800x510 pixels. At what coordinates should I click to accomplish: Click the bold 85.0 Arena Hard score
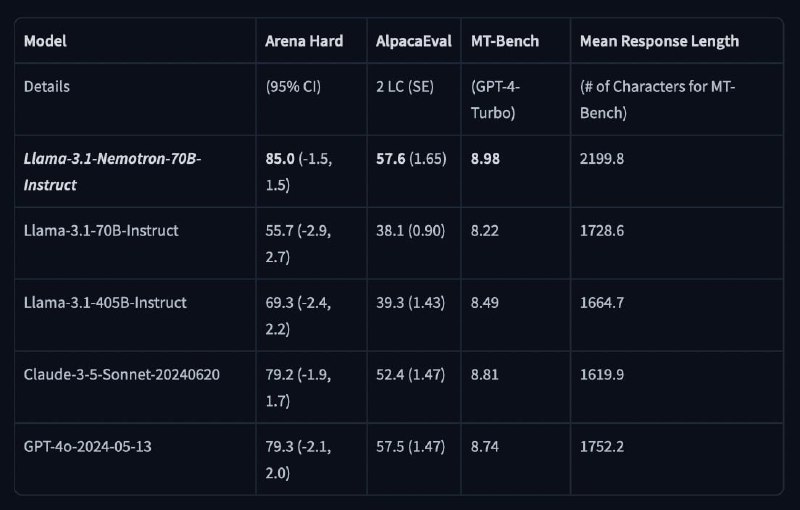pos(280,159)
